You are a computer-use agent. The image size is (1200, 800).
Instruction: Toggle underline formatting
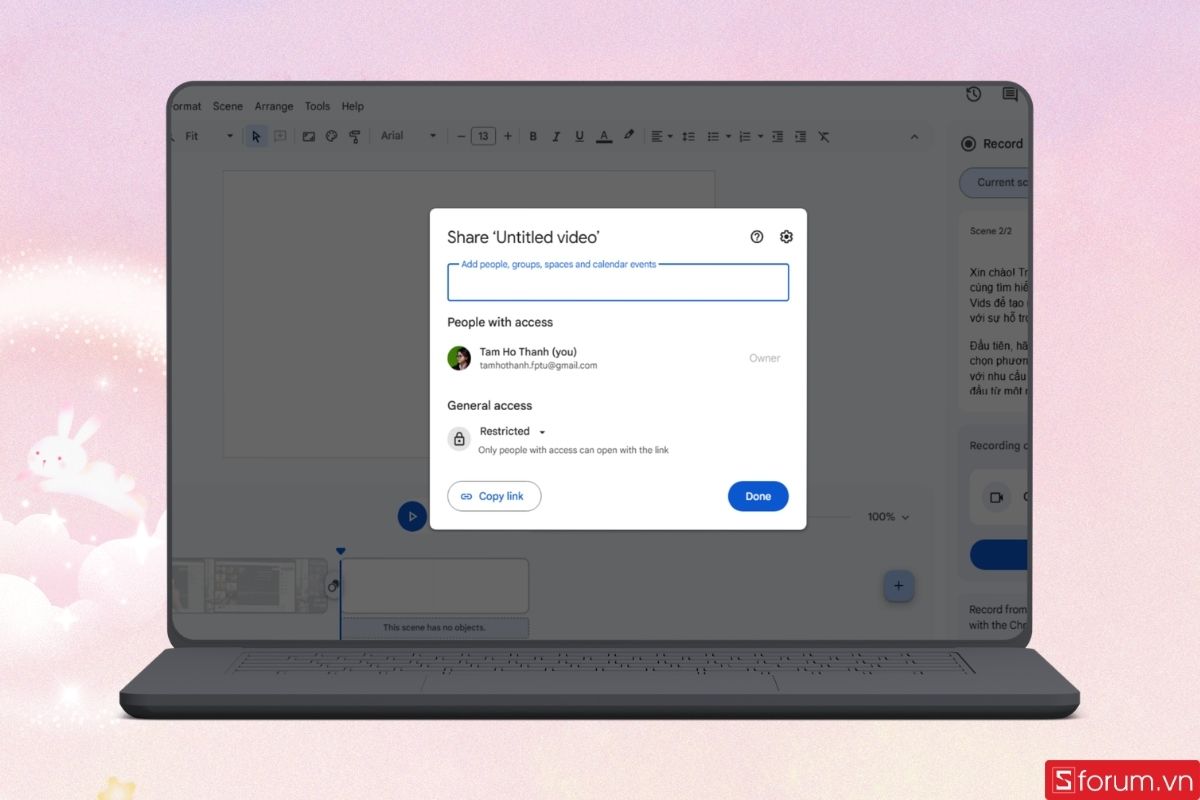(579, 136)
